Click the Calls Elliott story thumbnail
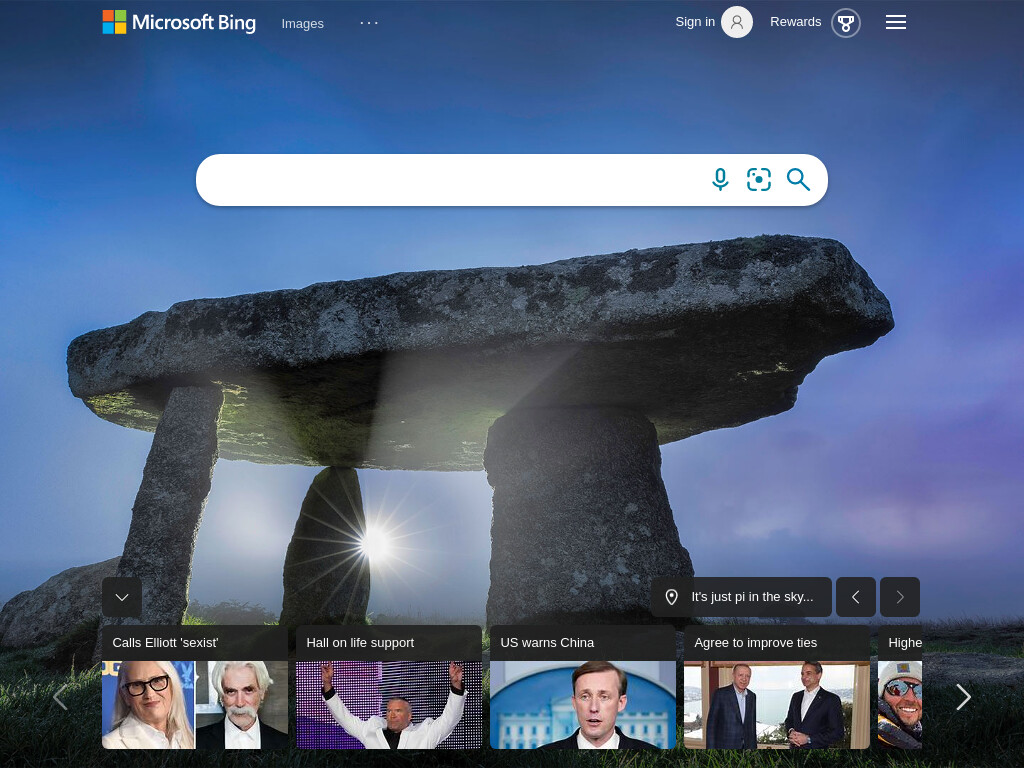 coord(195,705)
